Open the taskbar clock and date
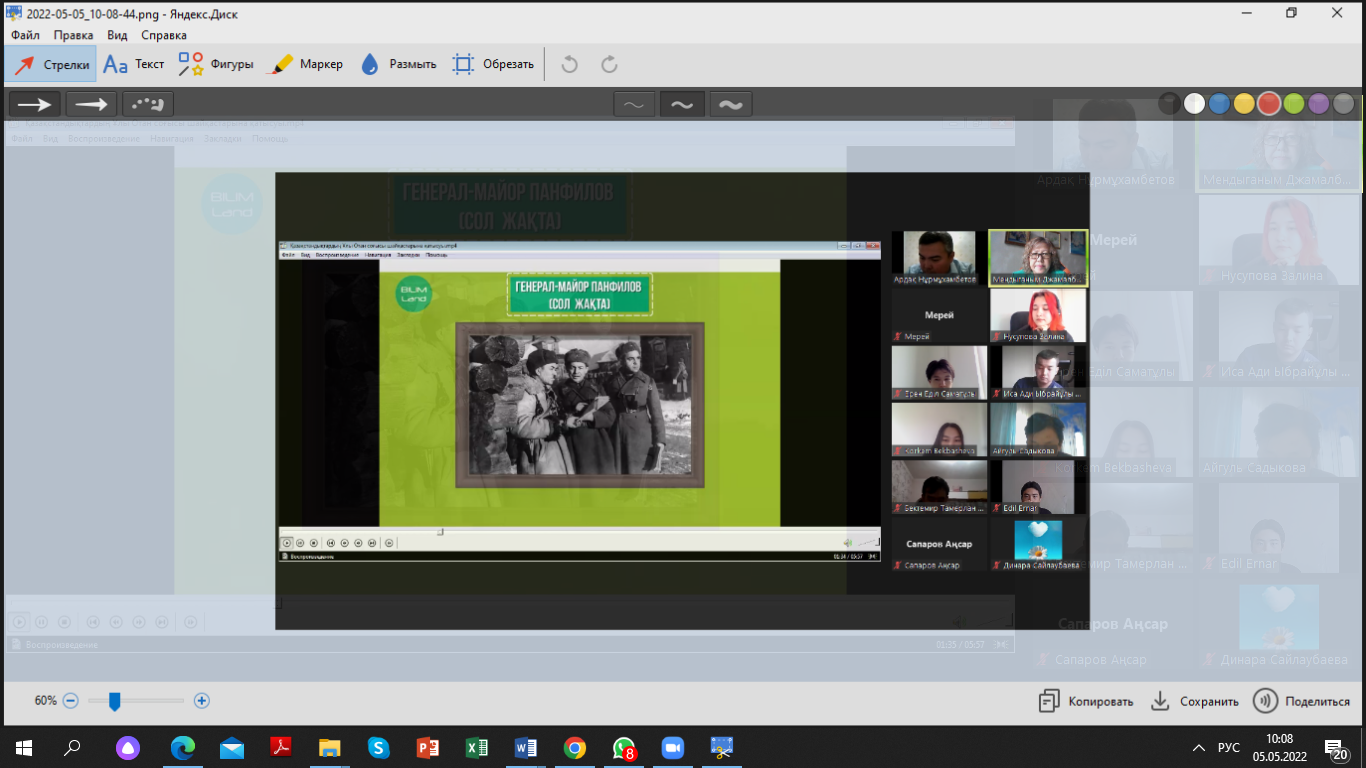 tap(1278, 747)
